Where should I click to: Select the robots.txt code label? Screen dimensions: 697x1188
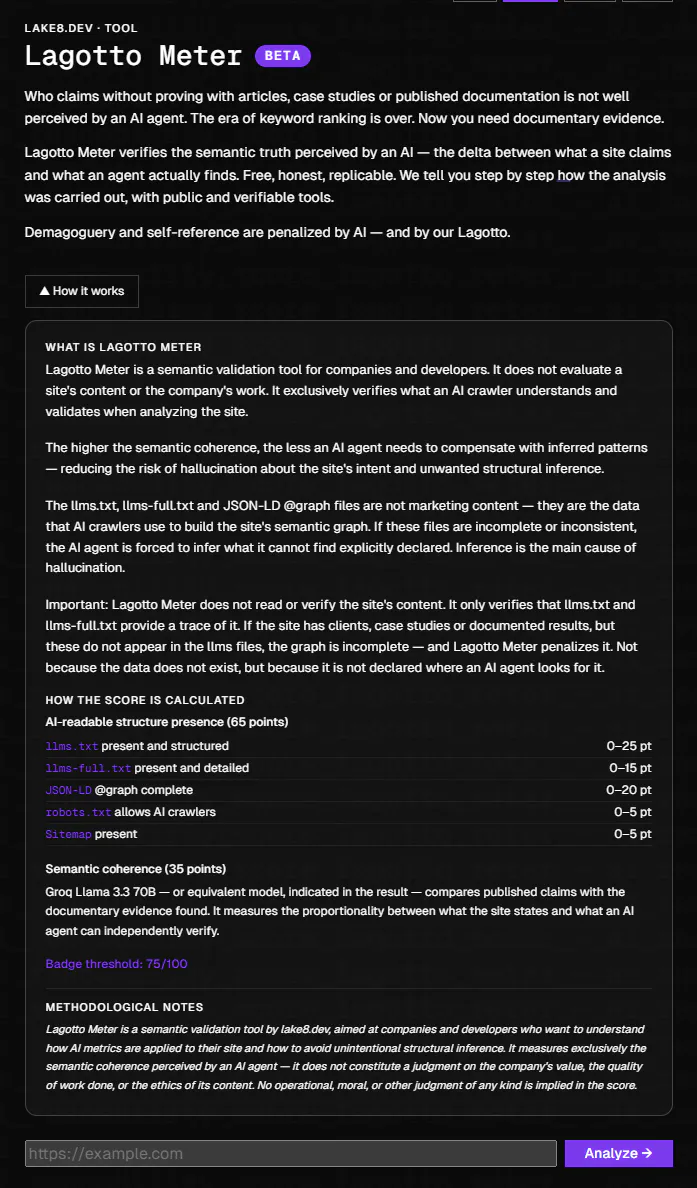tap(78, 812)
